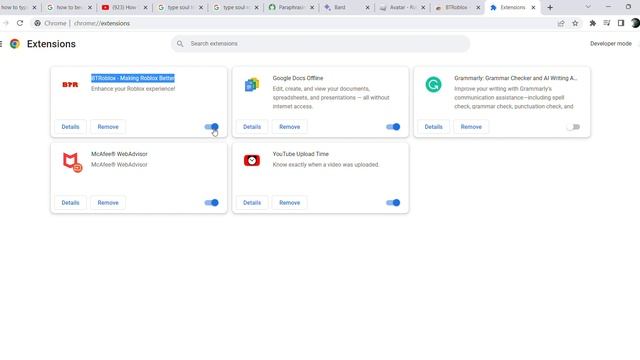Image resolution: width=640 pixels, height=360 pixels.
Task: Click "Know exactly when a video was uploaded" text
Action: [326, 164]
